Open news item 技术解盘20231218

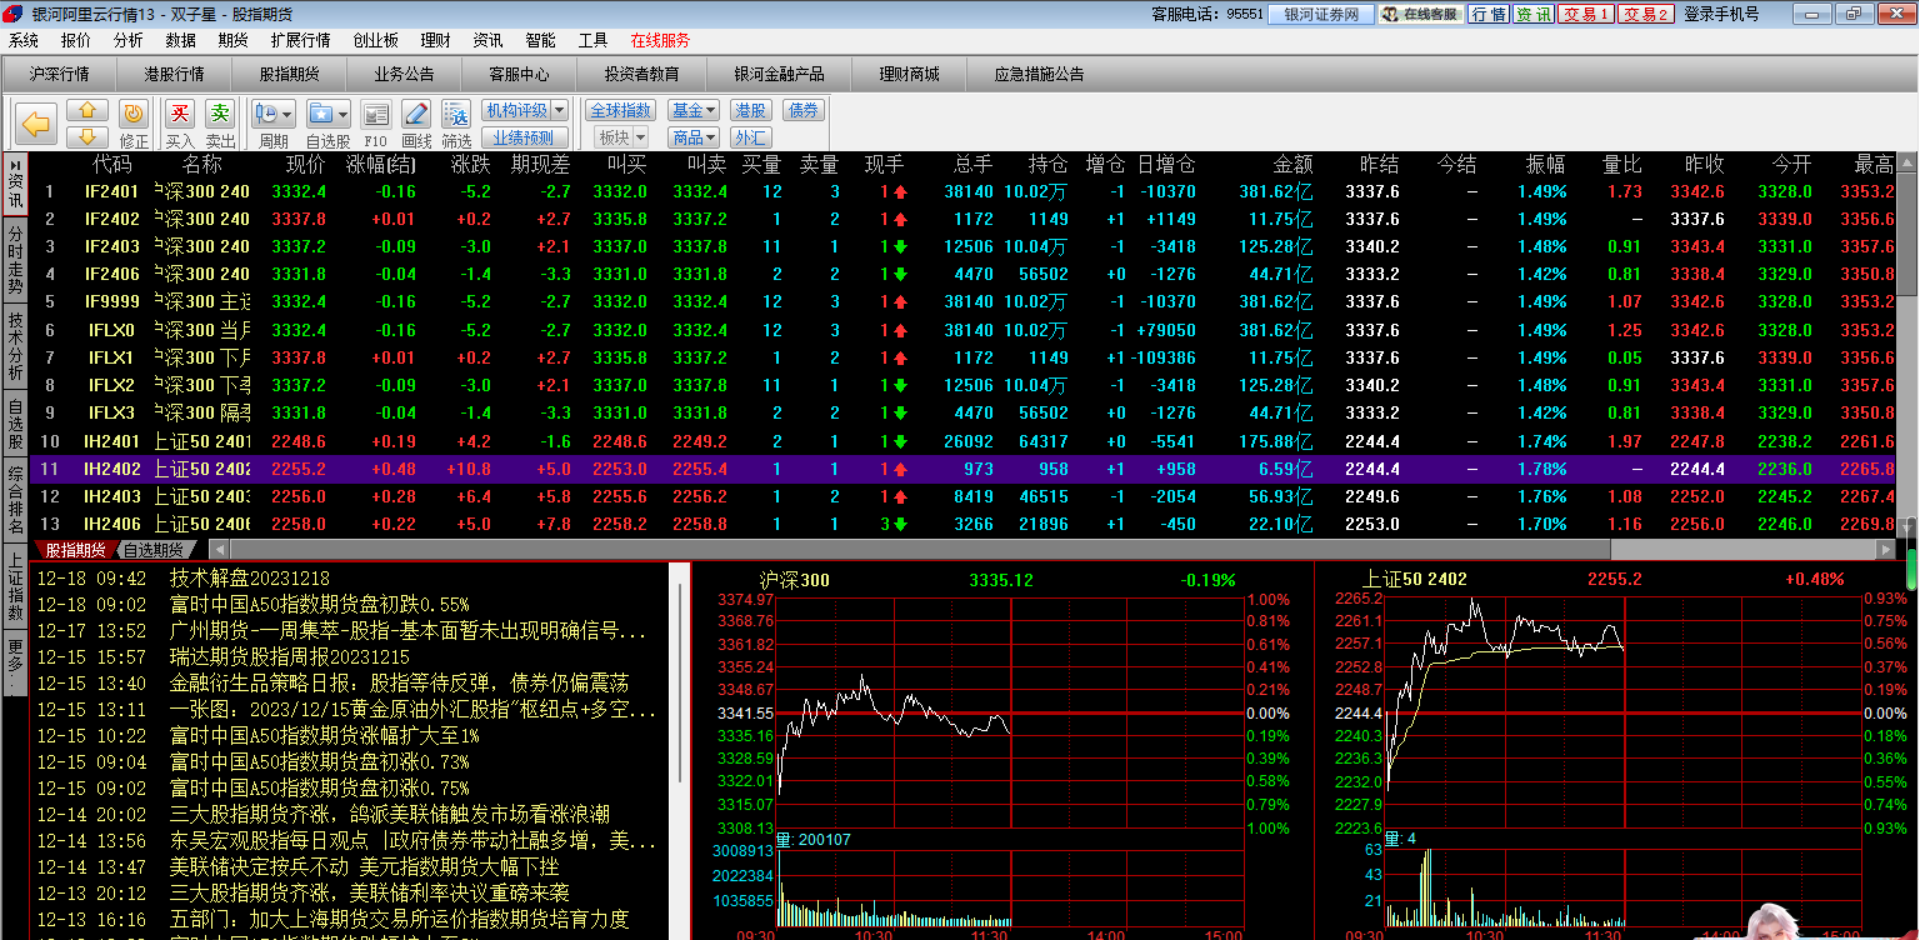click(x=250, y=578)
